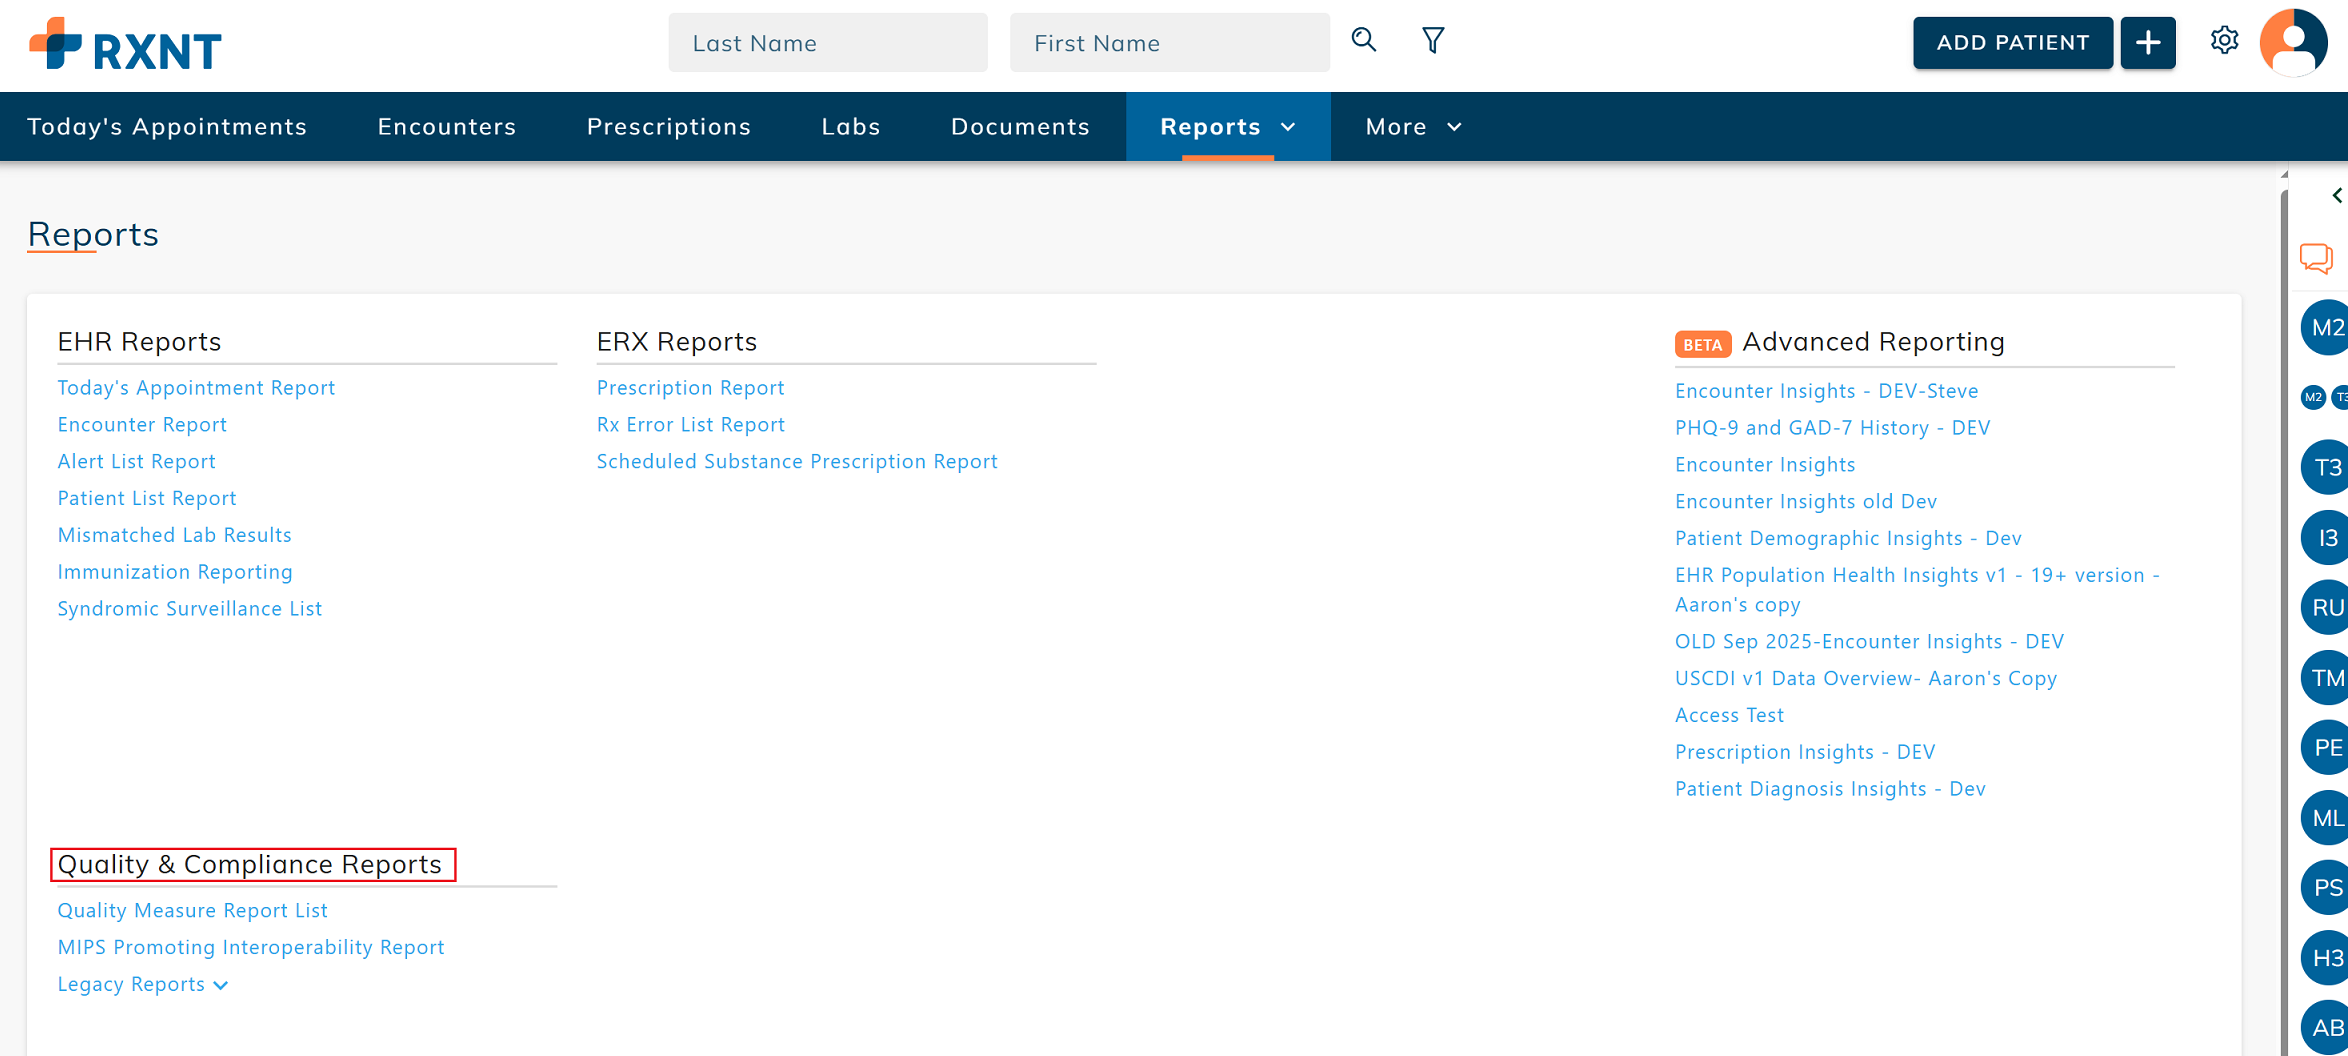Open the Documents tab
This screenshot has height=1056, width=2348.
(1020, 127)
